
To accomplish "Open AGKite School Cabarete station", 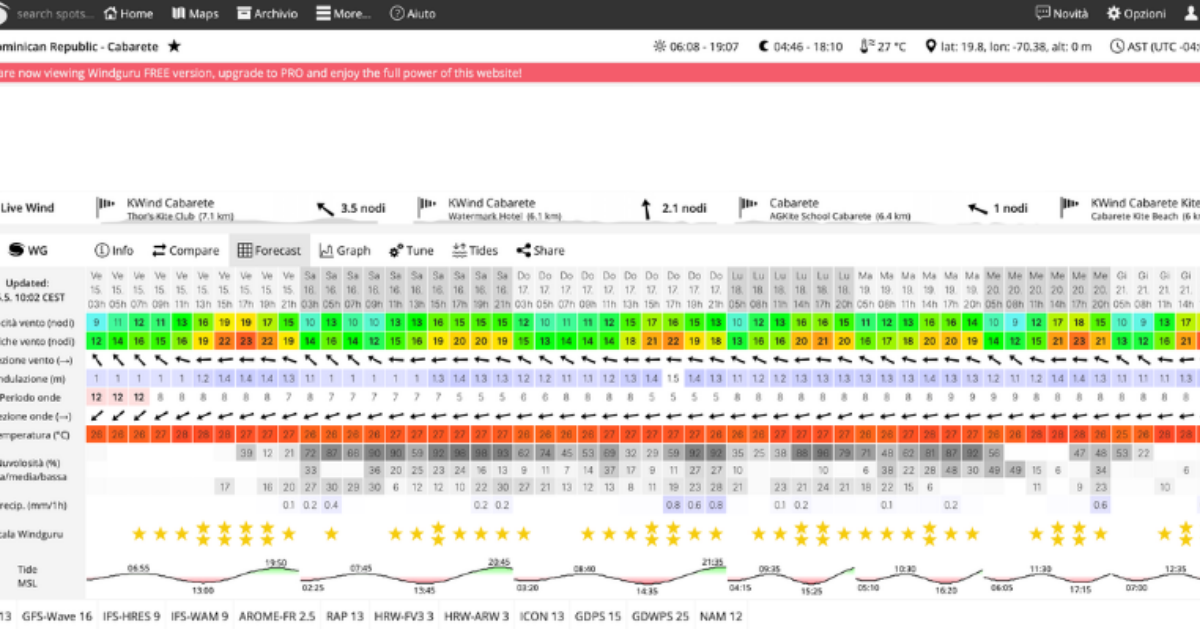I will click(x=840, y=208).
